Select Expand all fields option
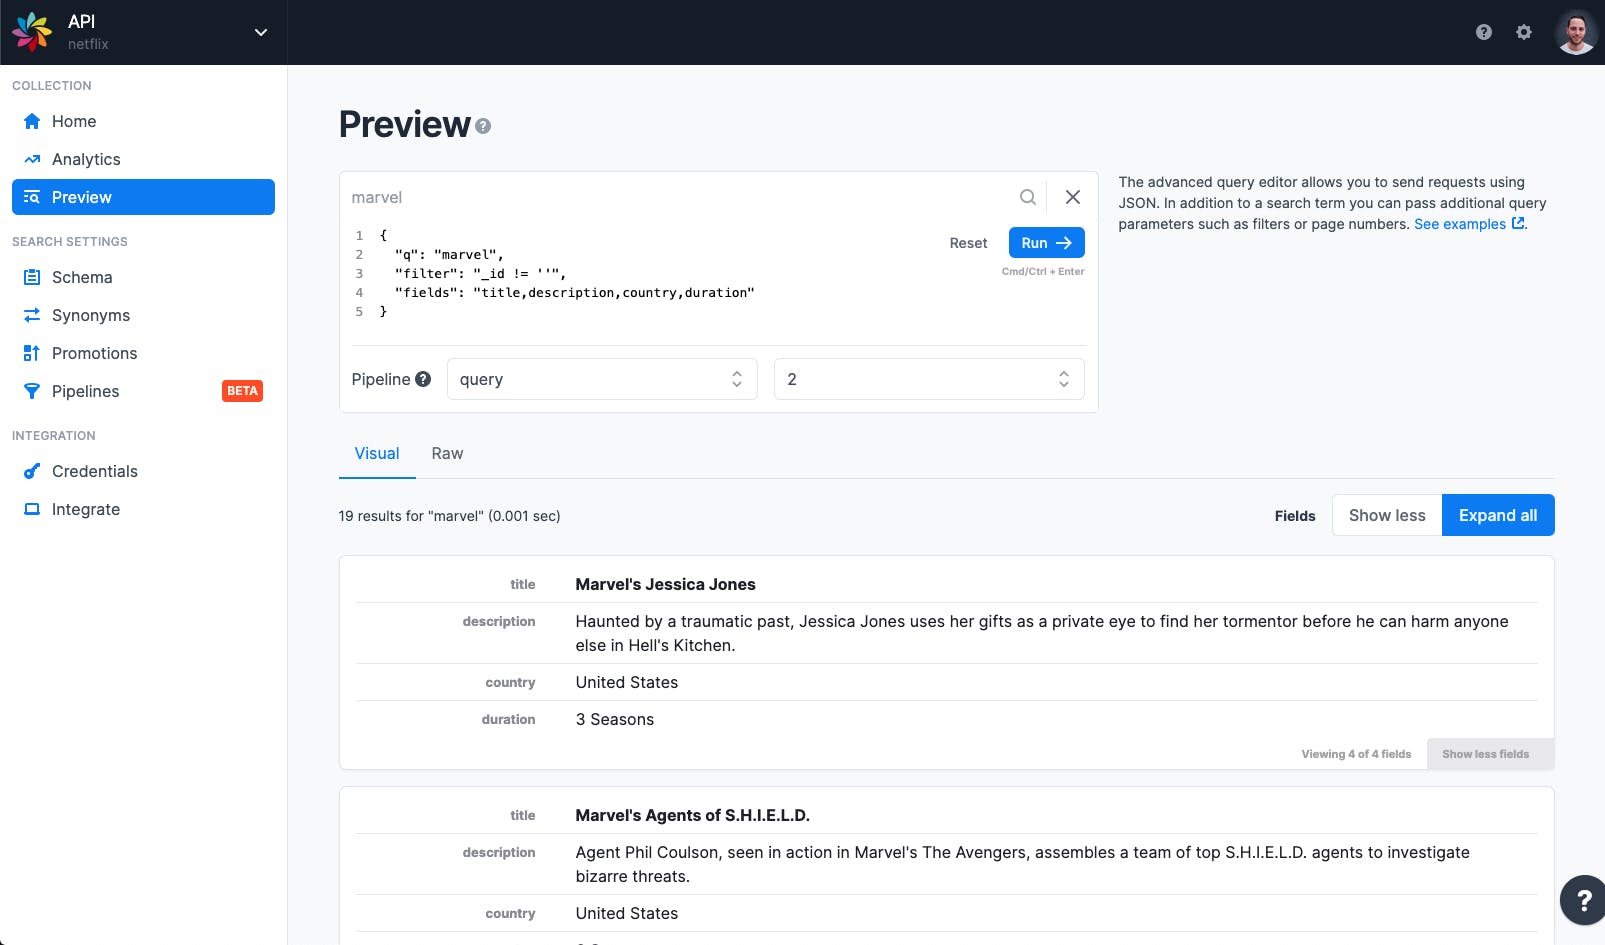1605x945 pixels. click(1498, 515)
